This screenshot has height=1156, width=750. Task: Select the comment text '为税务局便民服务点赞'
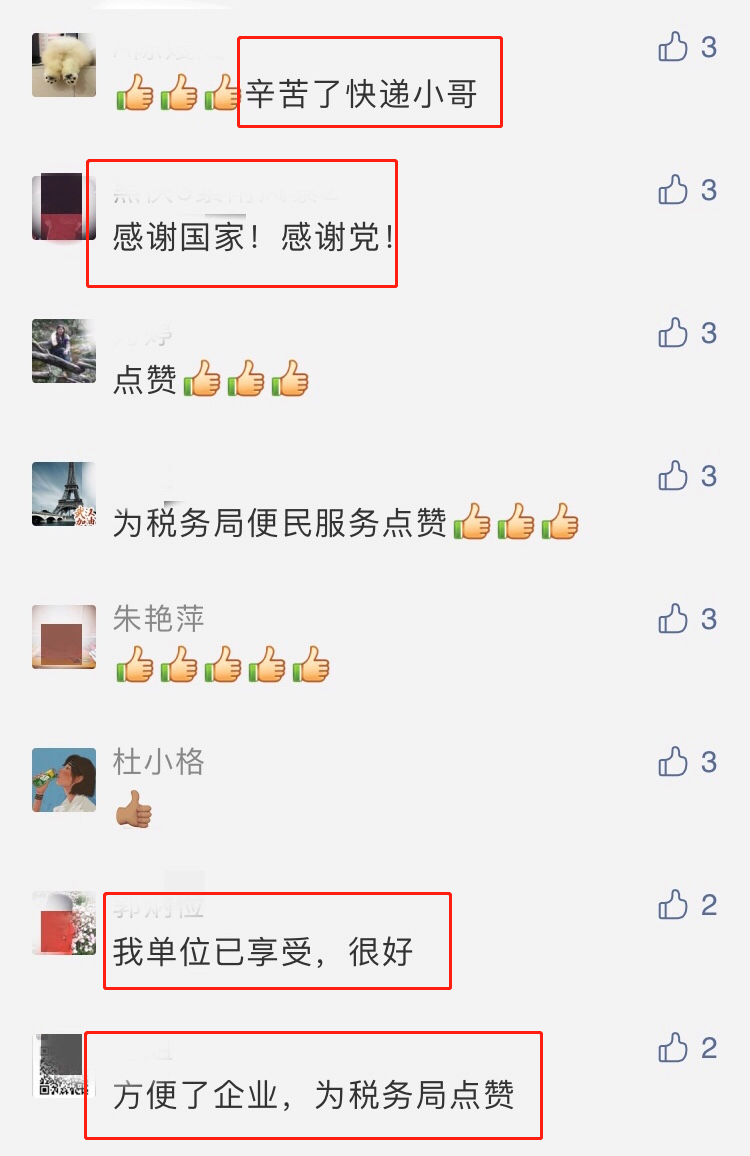[279, 523]
